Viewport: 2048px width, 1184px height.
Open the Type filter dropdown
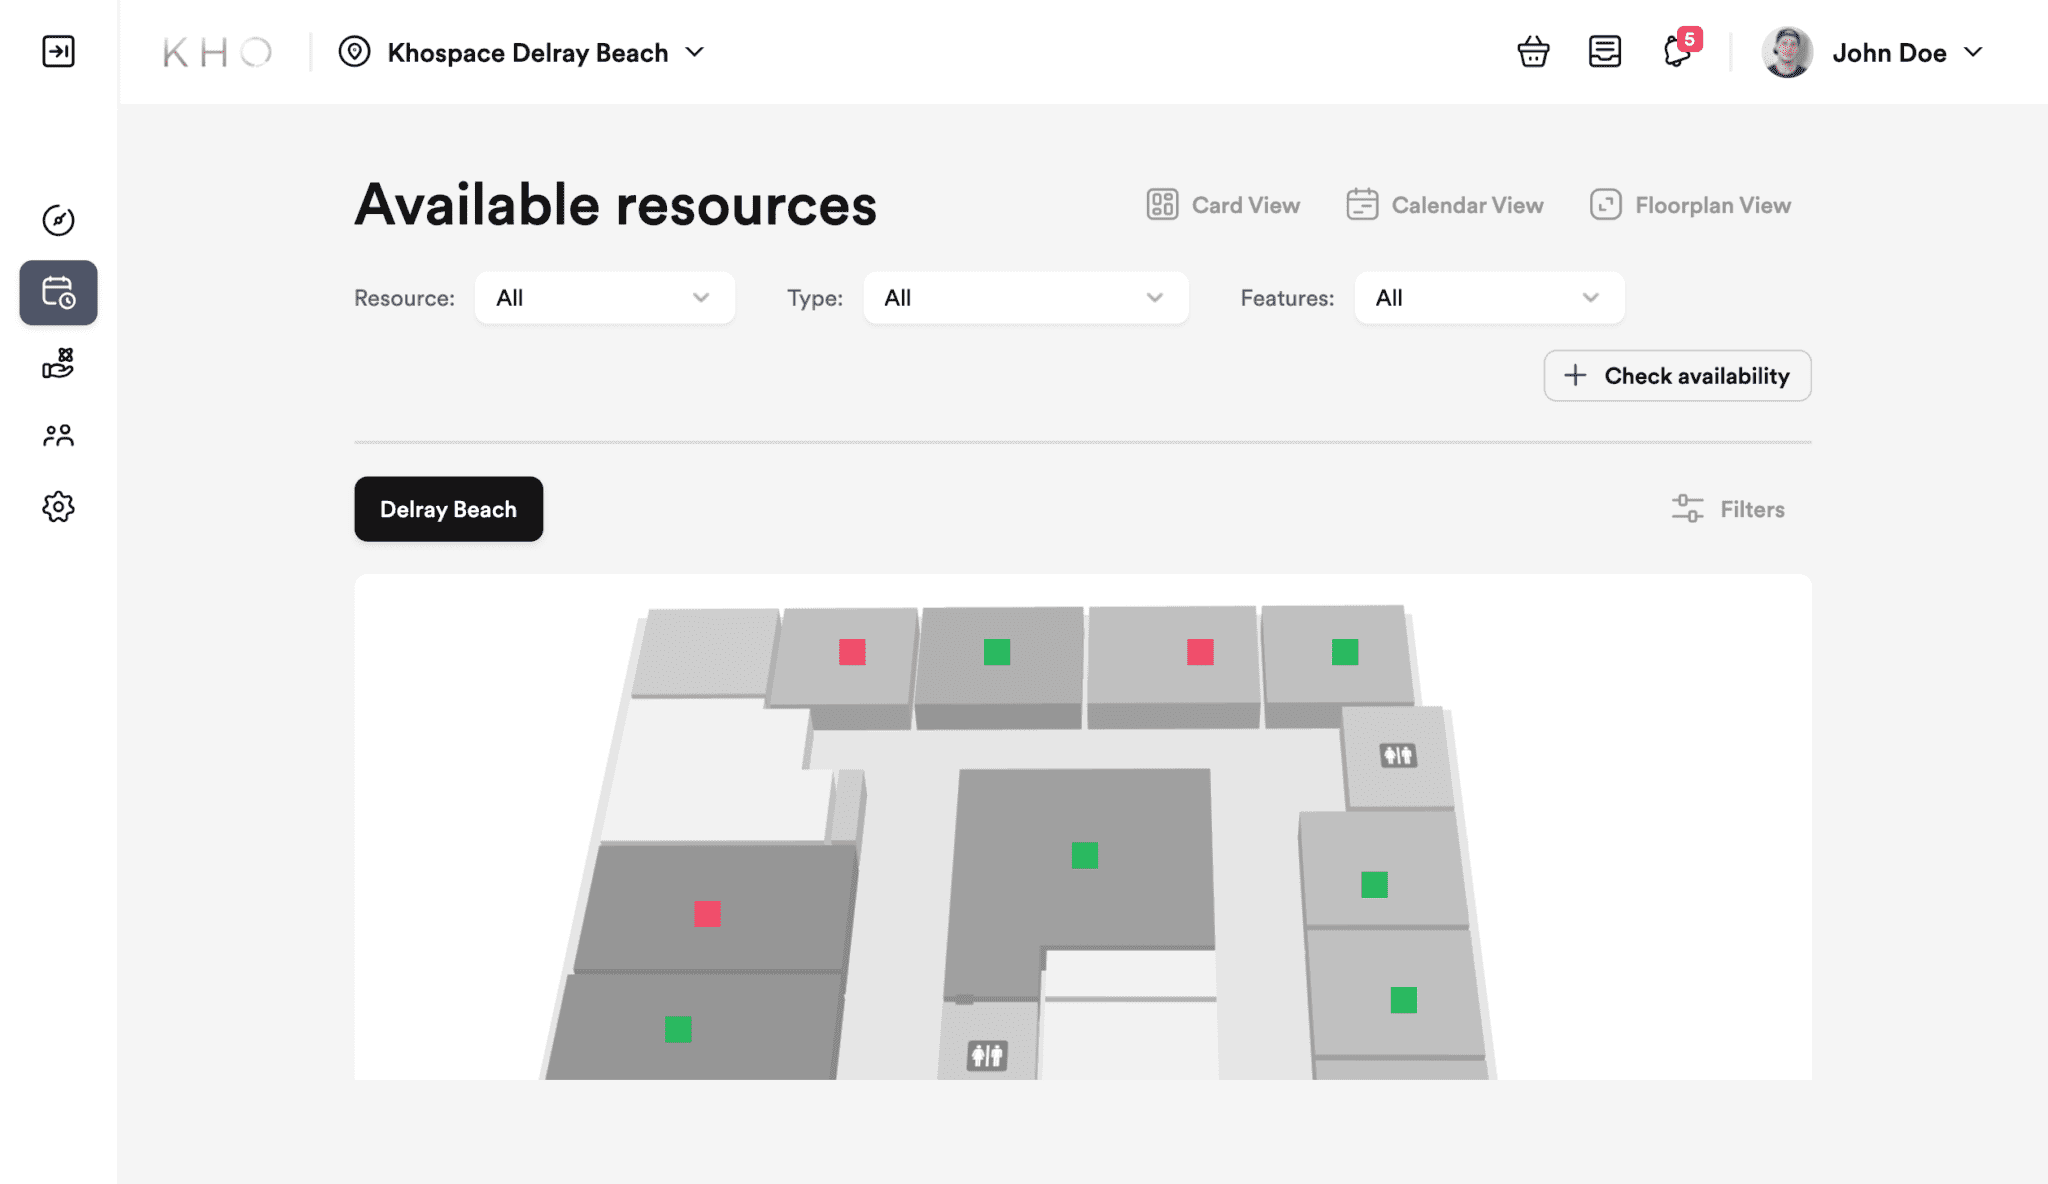coord(1026,298)
